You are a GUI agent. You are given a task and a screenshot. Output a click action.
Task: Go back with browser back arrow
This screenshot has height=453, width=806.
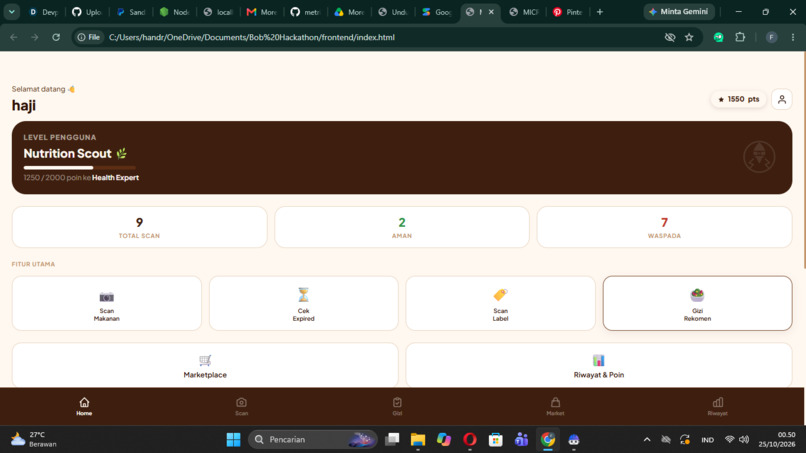14,37
